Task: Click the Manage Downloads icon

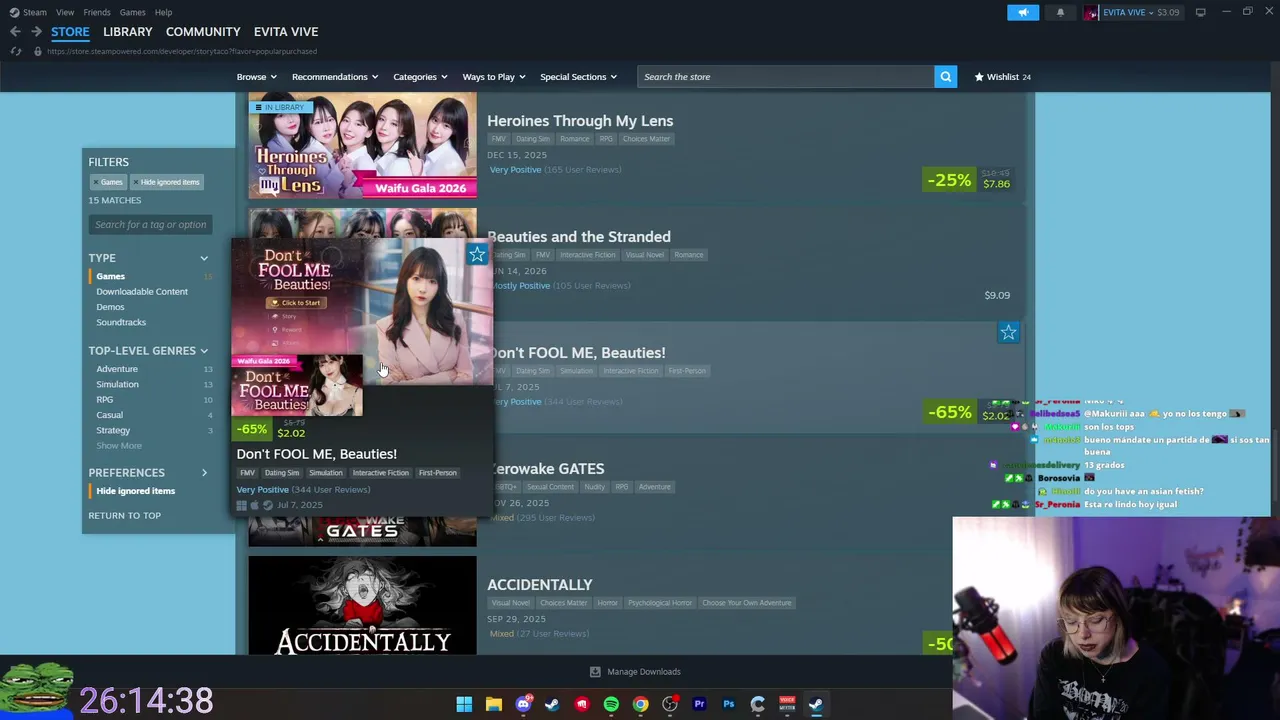Action: [x=595, y=672]
